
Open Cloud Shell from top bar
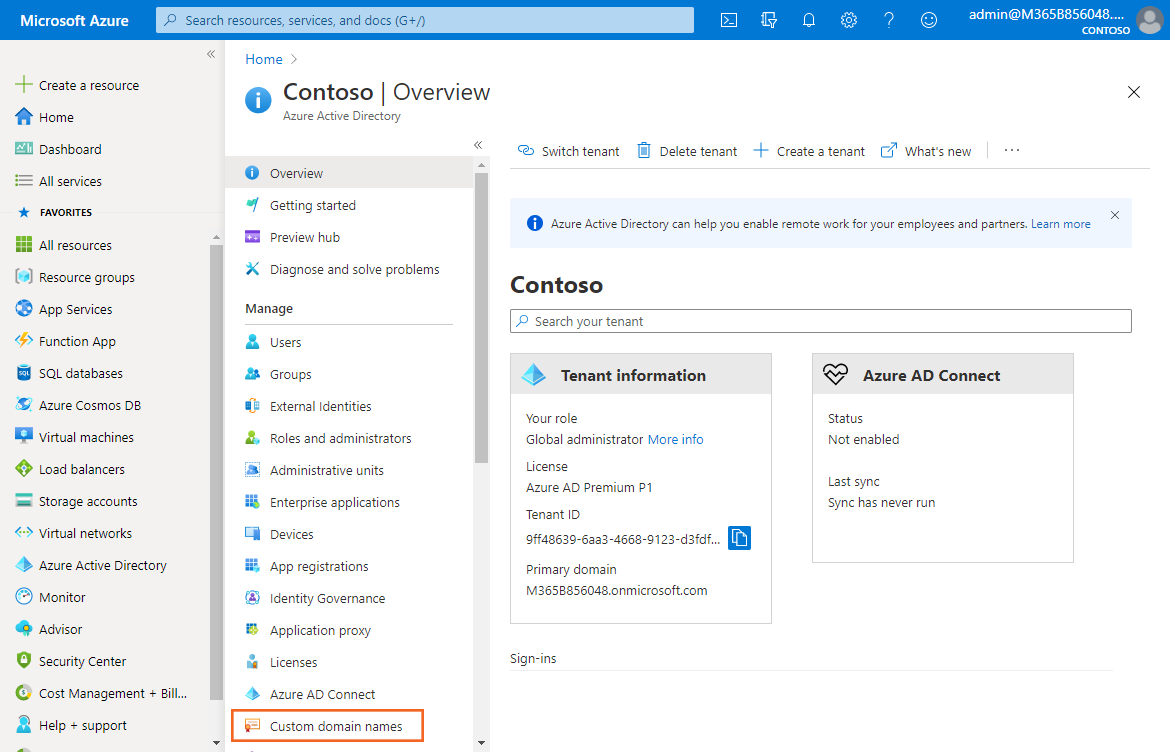pos(730,20)
